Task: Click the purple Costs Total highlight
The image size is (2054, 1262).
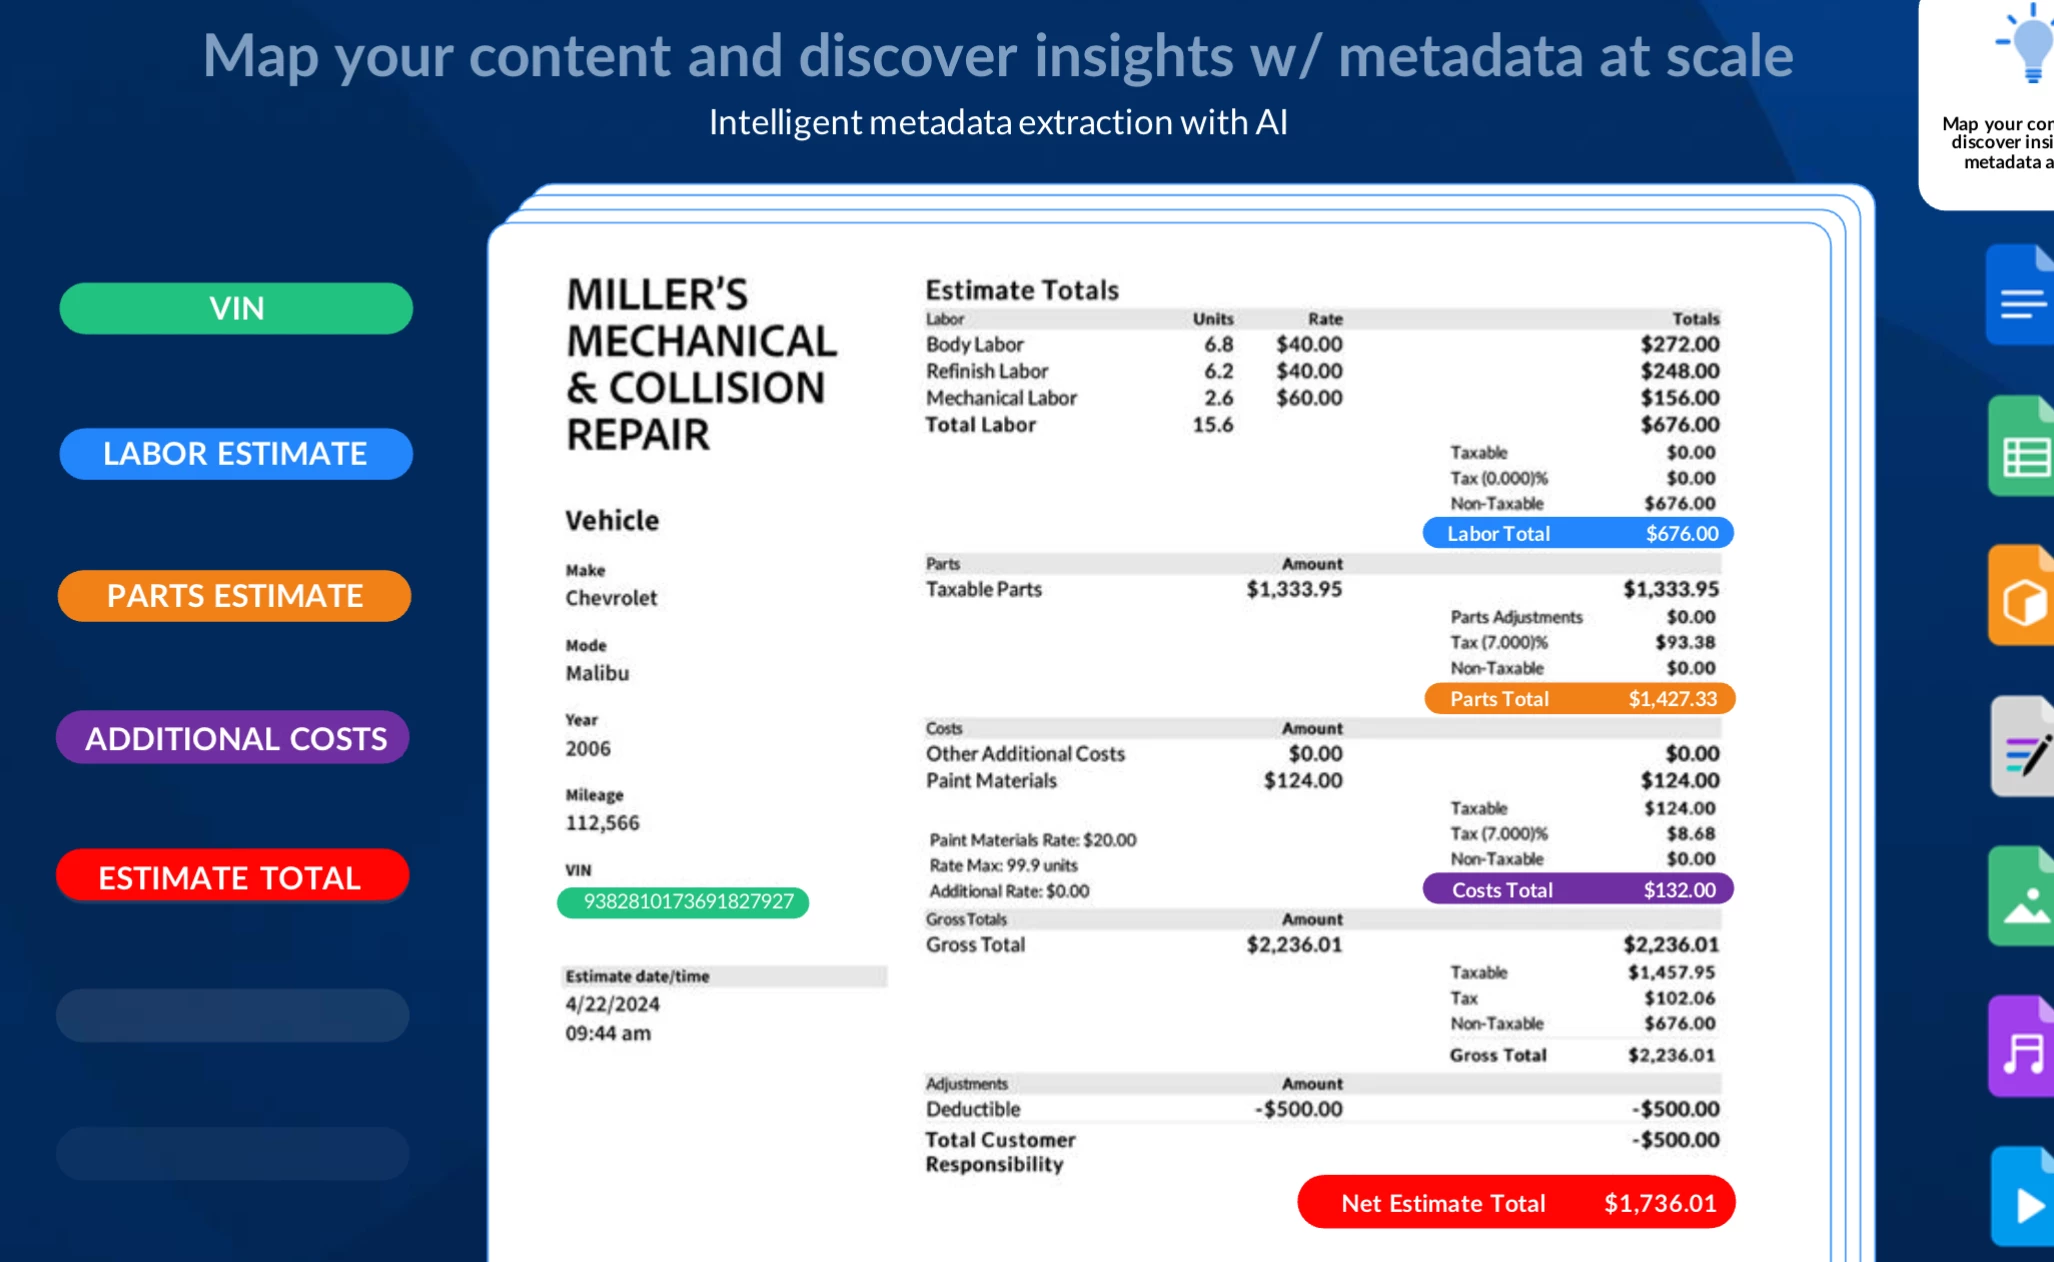Action: [1578, 890]
